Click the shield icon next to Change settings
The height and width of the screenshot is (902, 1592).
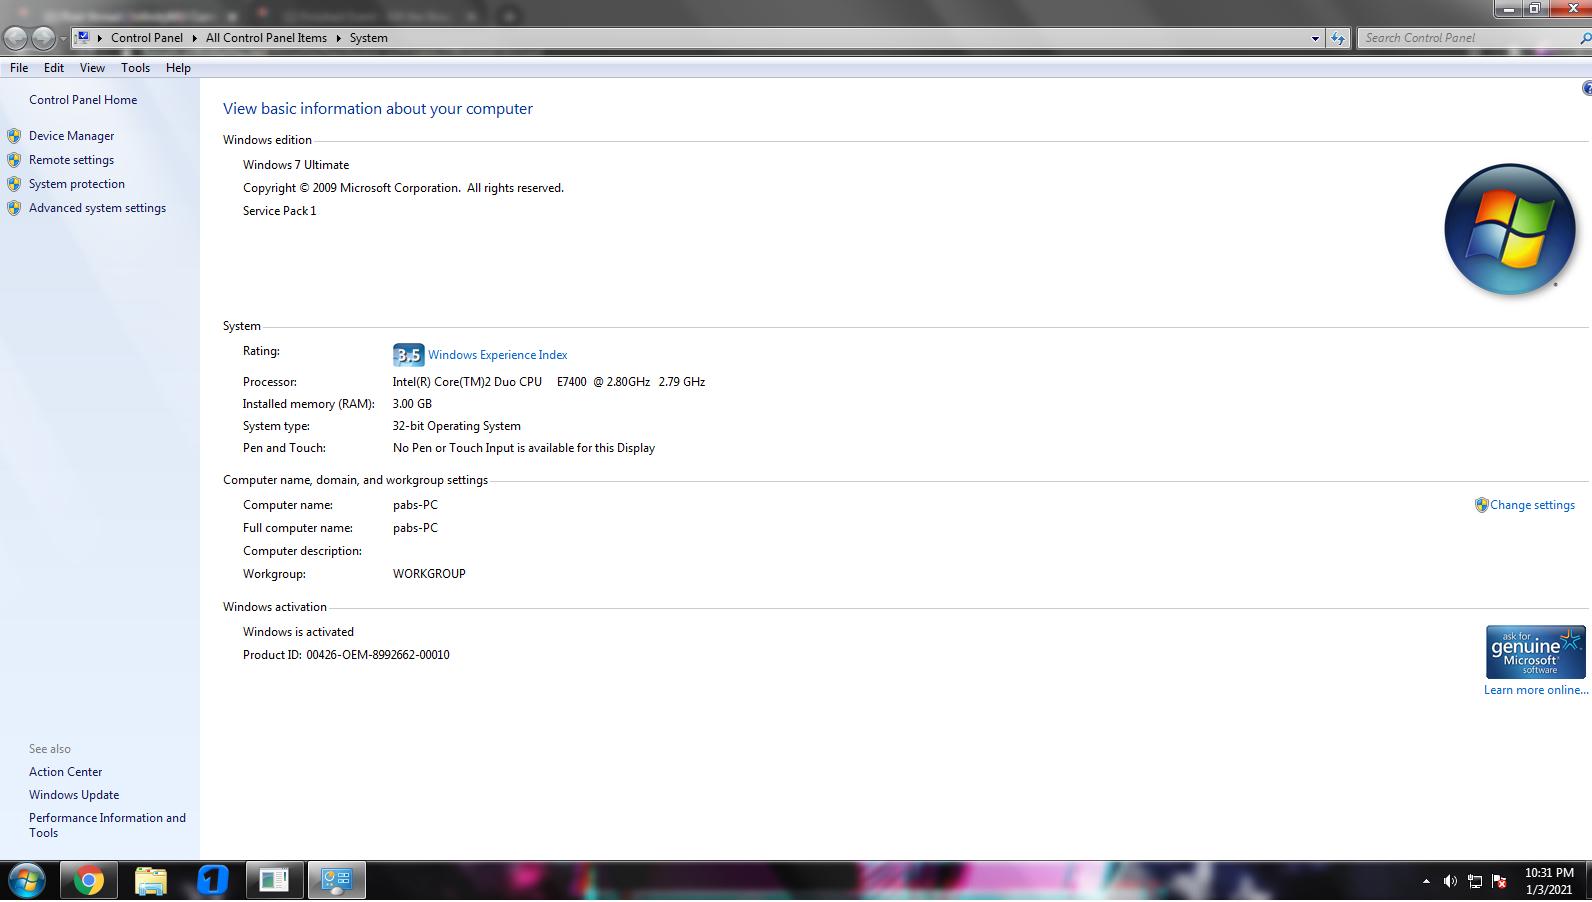click(x=1481, y=505)
